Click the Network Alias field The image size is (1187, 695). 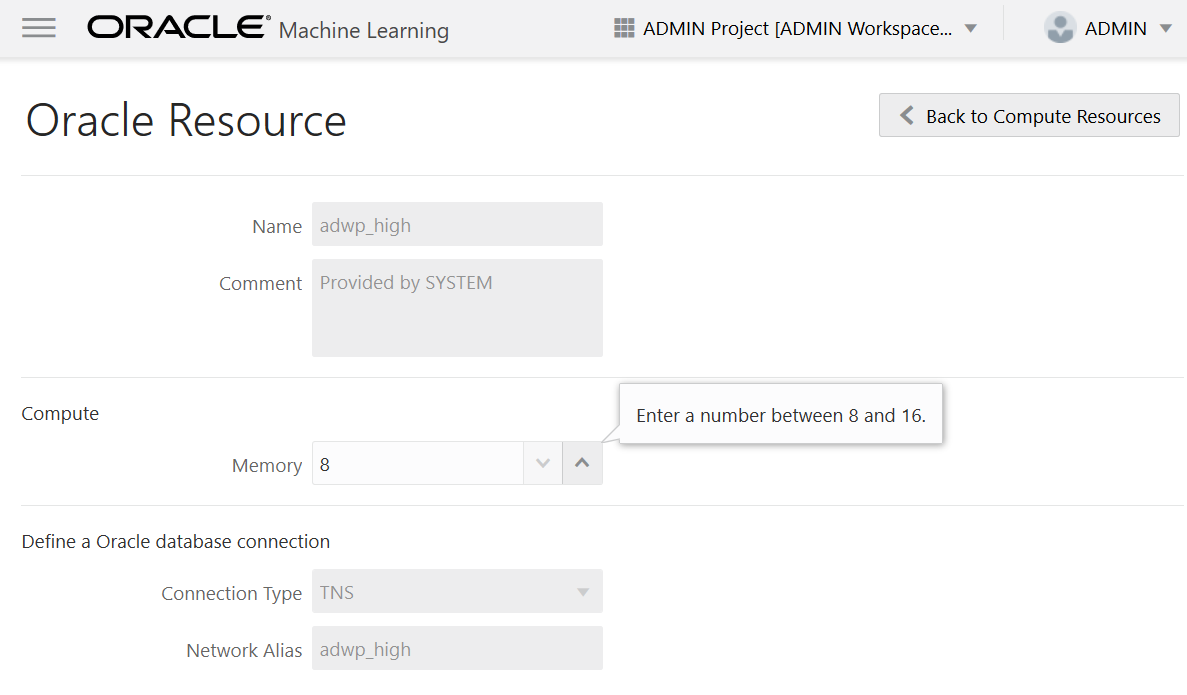tap(457, 648)
